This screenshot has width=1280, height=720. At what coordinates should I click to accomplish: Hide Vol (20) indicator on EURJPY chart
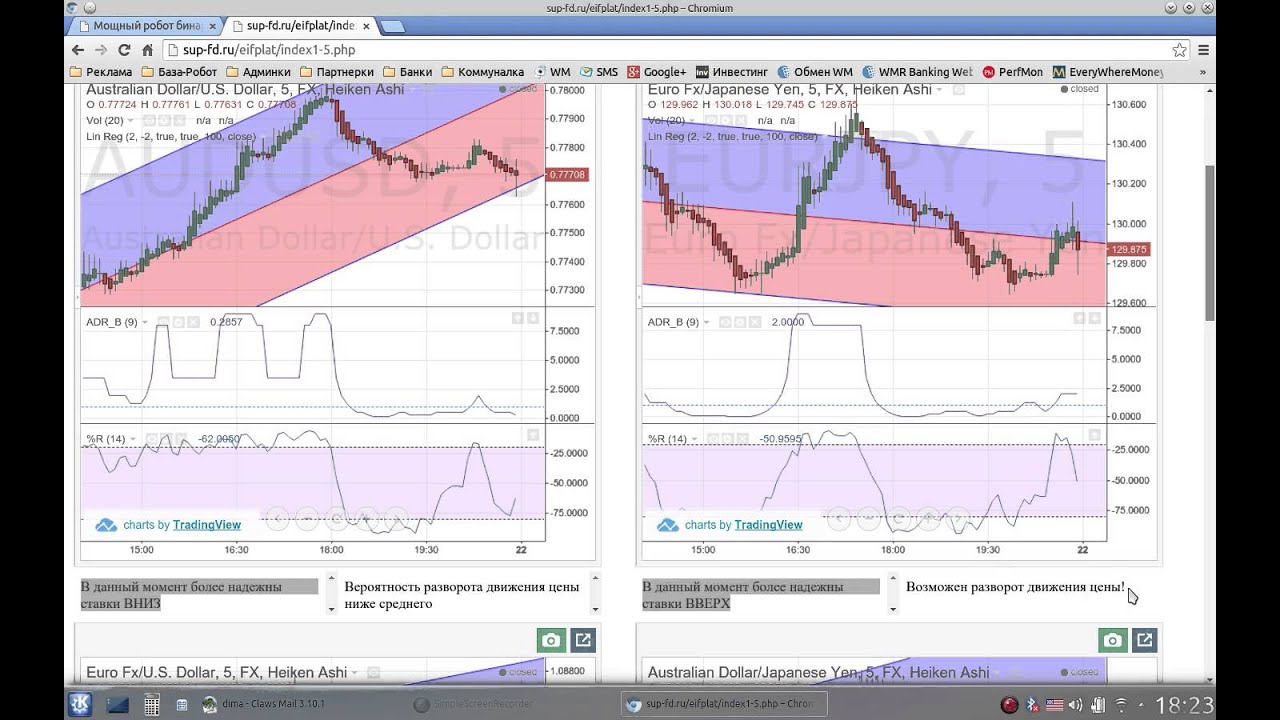click(x=711, y=120)
